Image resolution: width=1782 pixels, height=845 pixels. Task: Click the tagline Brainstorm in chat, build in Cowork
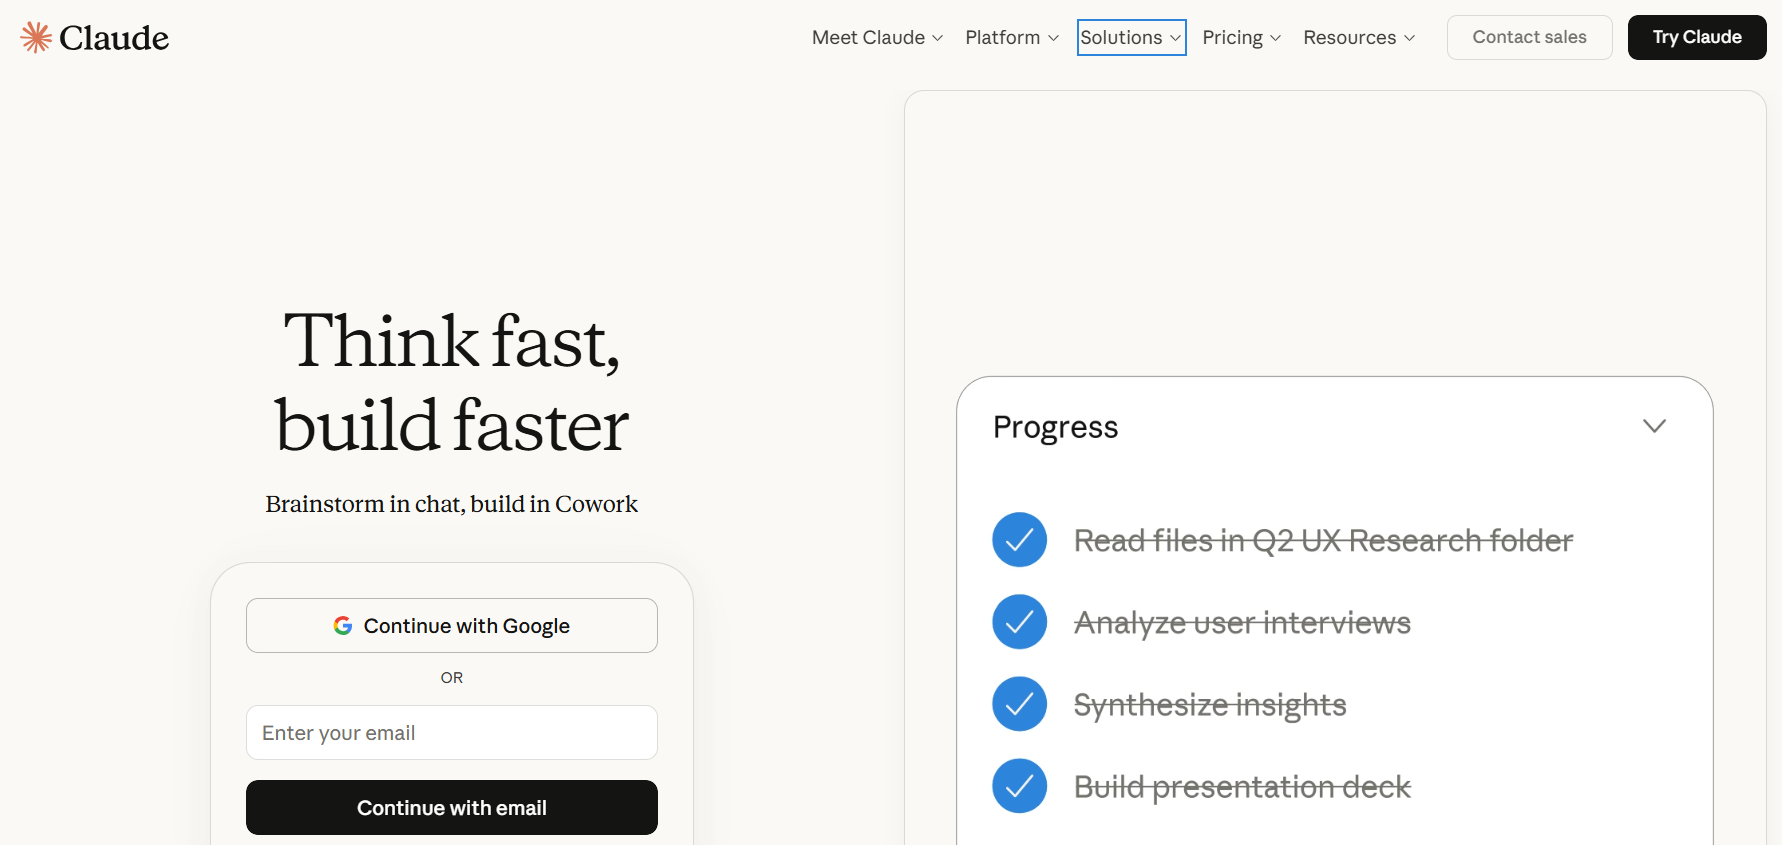click(x=452, y=504)
